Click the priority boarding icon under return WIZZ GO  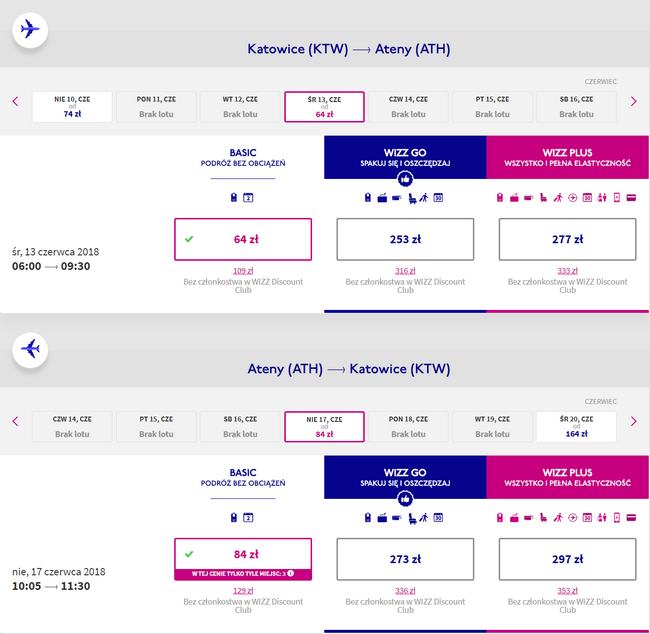424,517
